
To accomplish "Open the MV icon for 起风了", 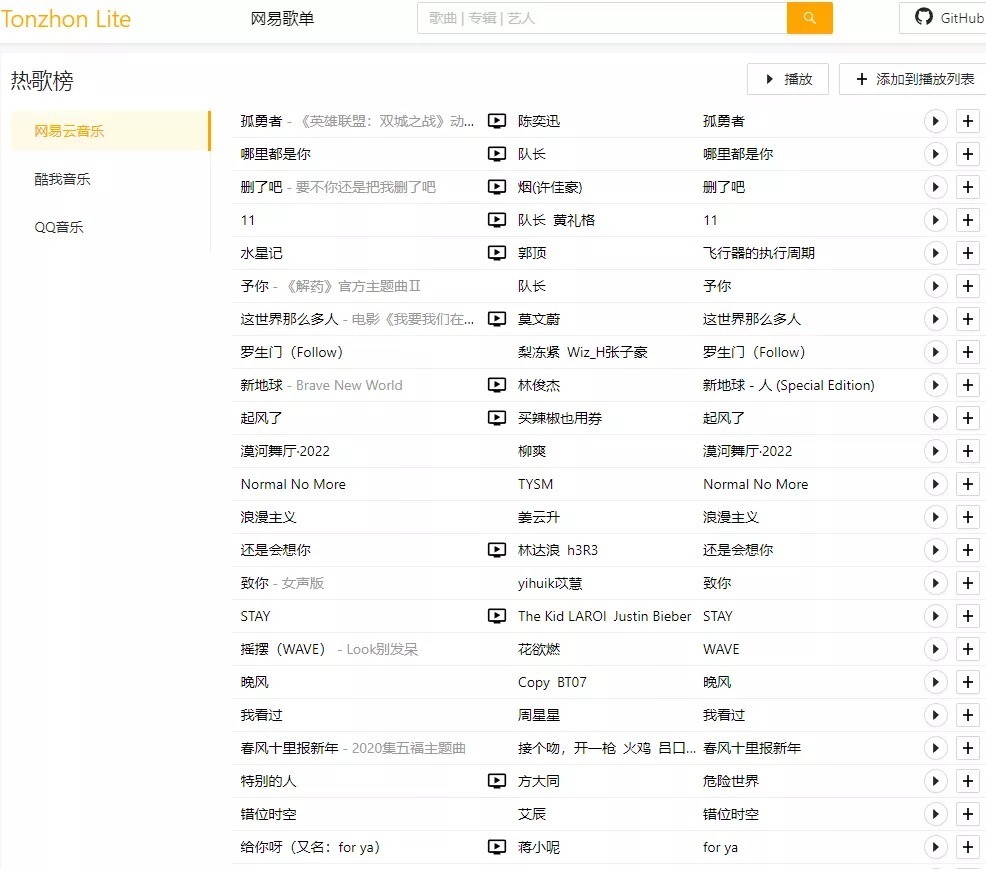I will pyautogui.click(x=496, y=418).
